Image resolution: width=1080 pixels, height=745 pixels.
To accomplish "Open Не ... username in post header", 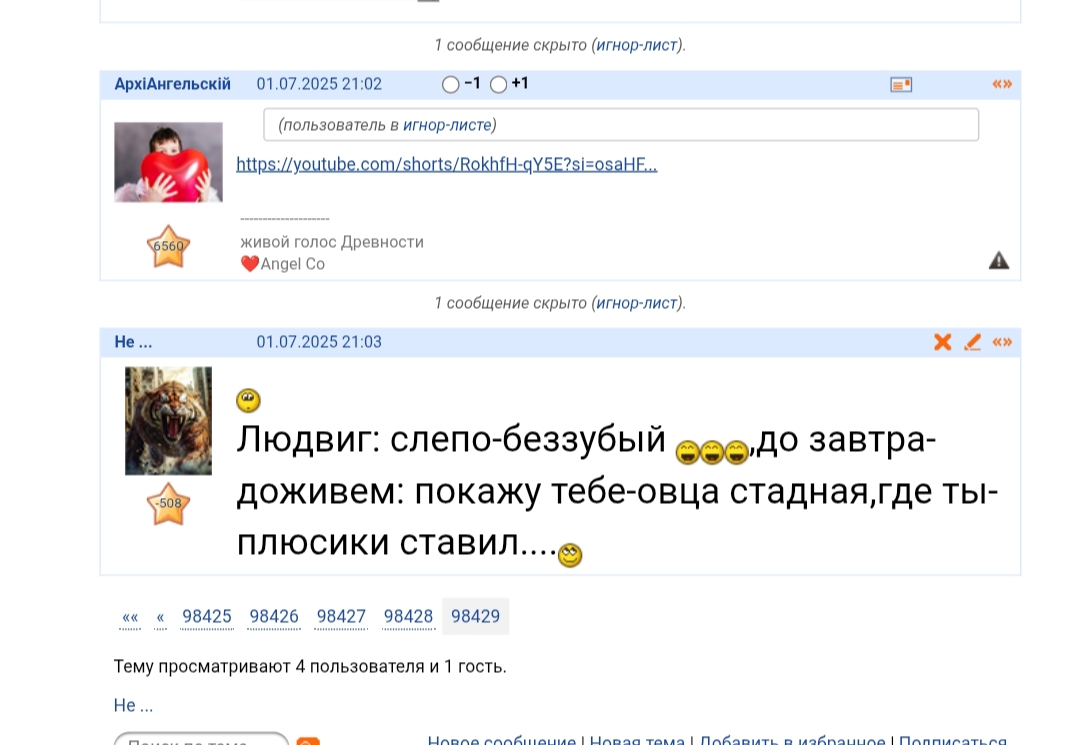I will point(134,342).
